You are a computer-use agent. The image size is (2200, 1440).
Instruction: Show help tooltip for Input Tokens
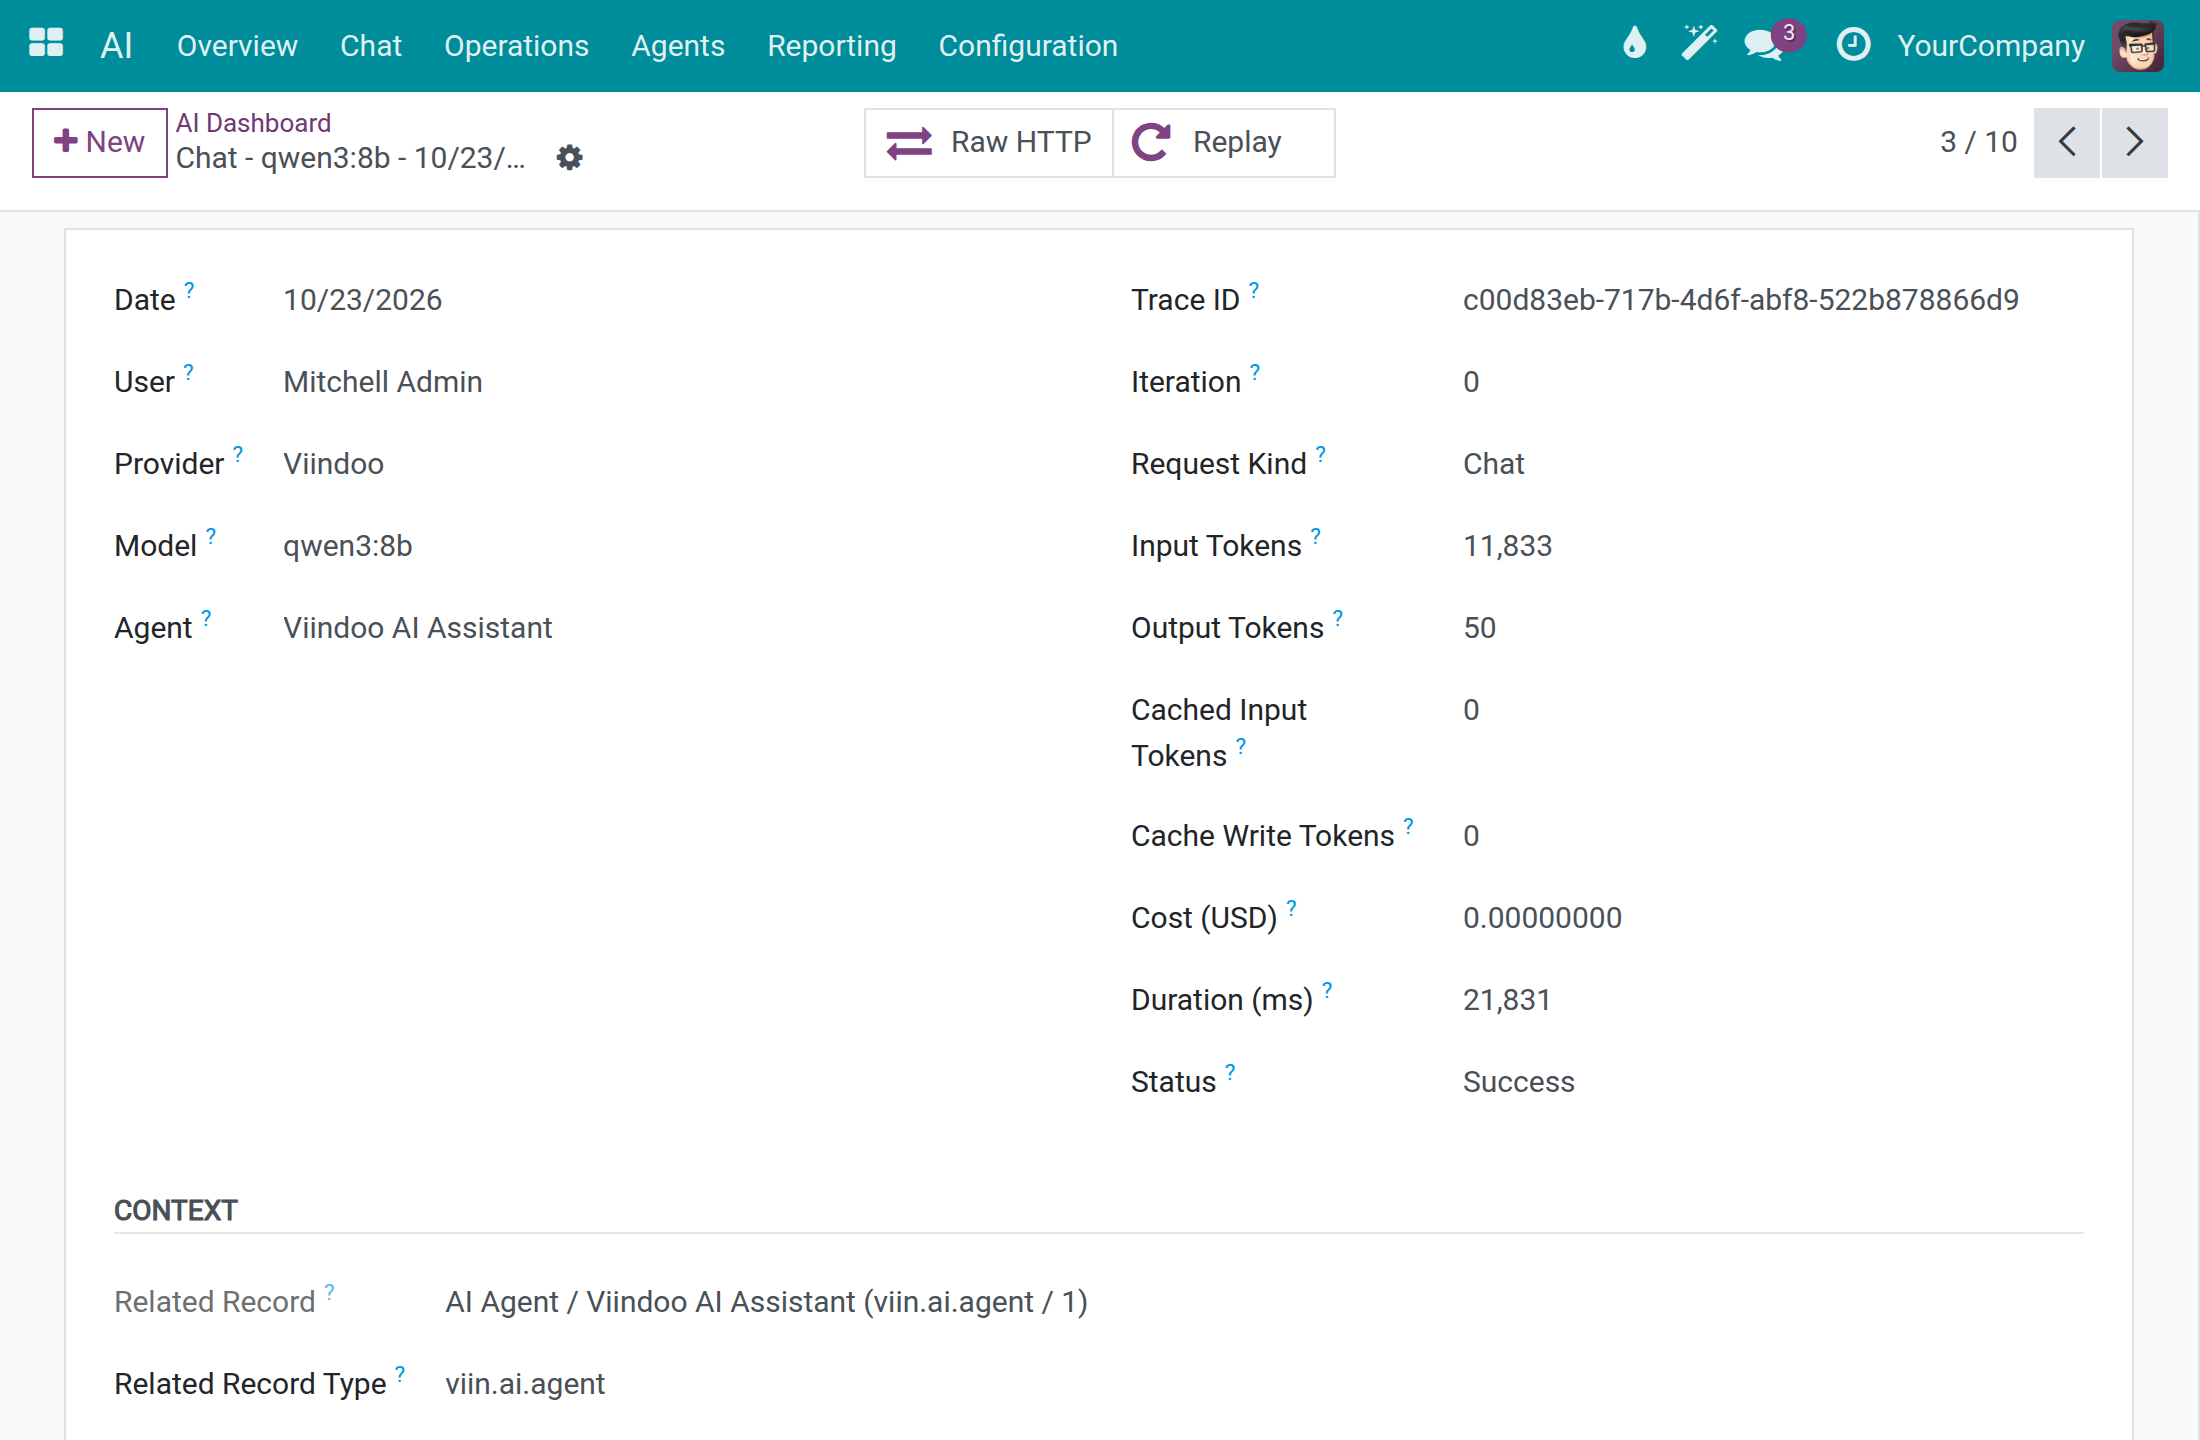(x=1316, y=535)
